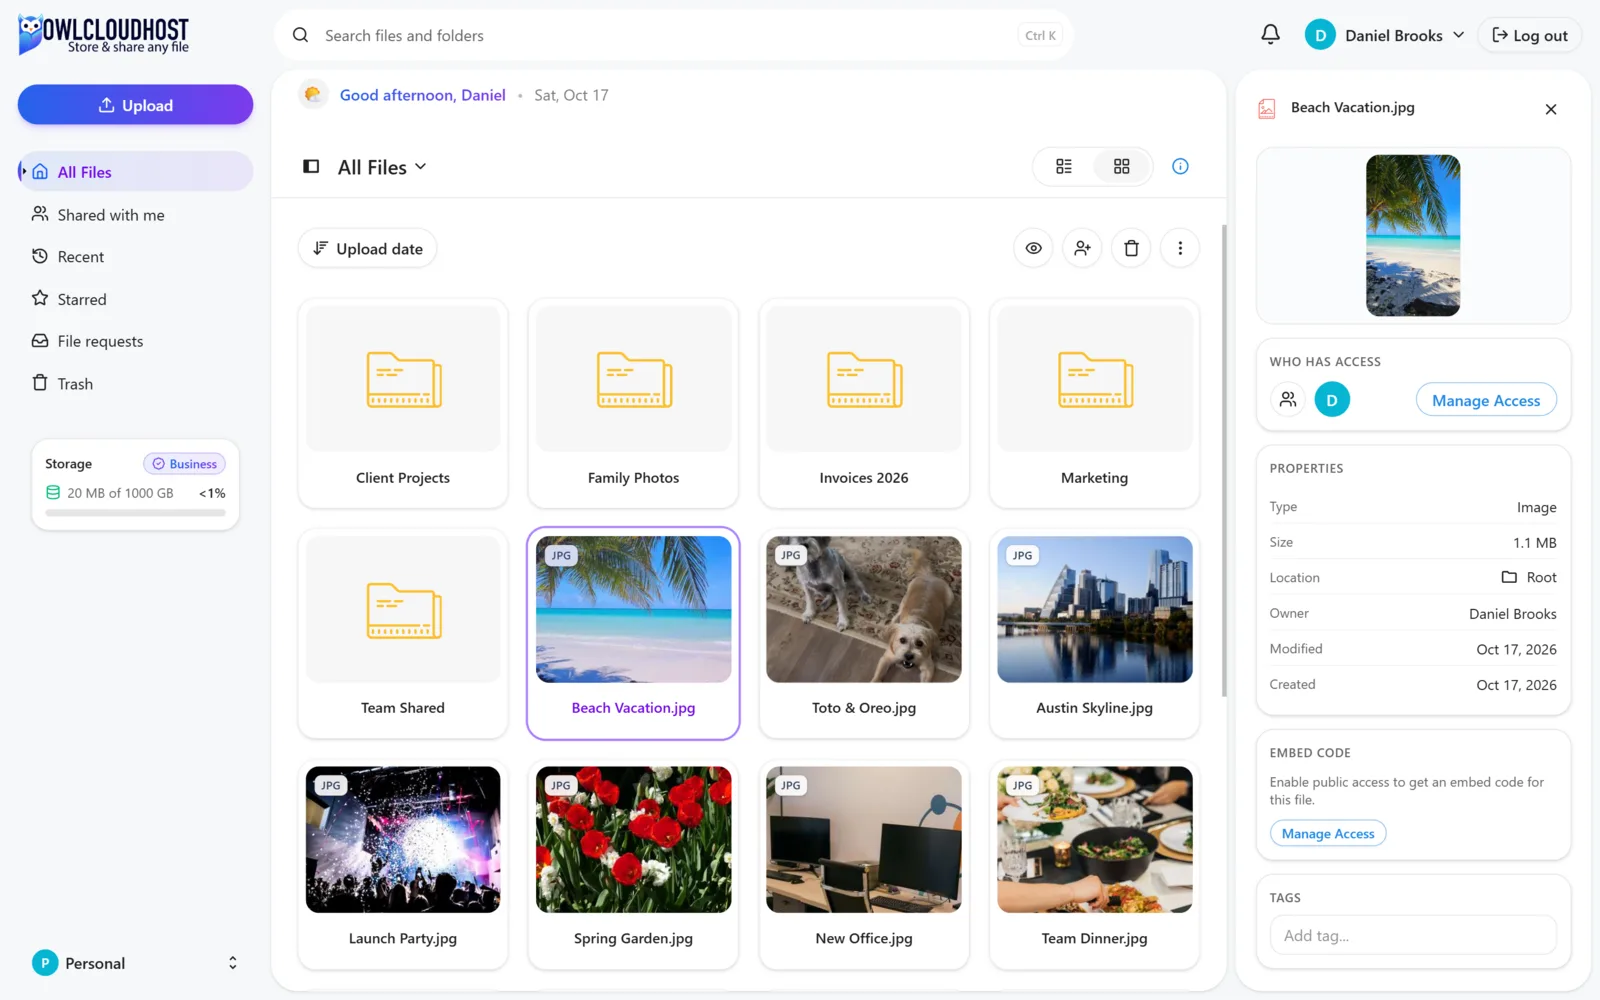The image size is (1600, 1000).
Task: Select the New Office.jpg thumbnail
Action: click(864, 840)
